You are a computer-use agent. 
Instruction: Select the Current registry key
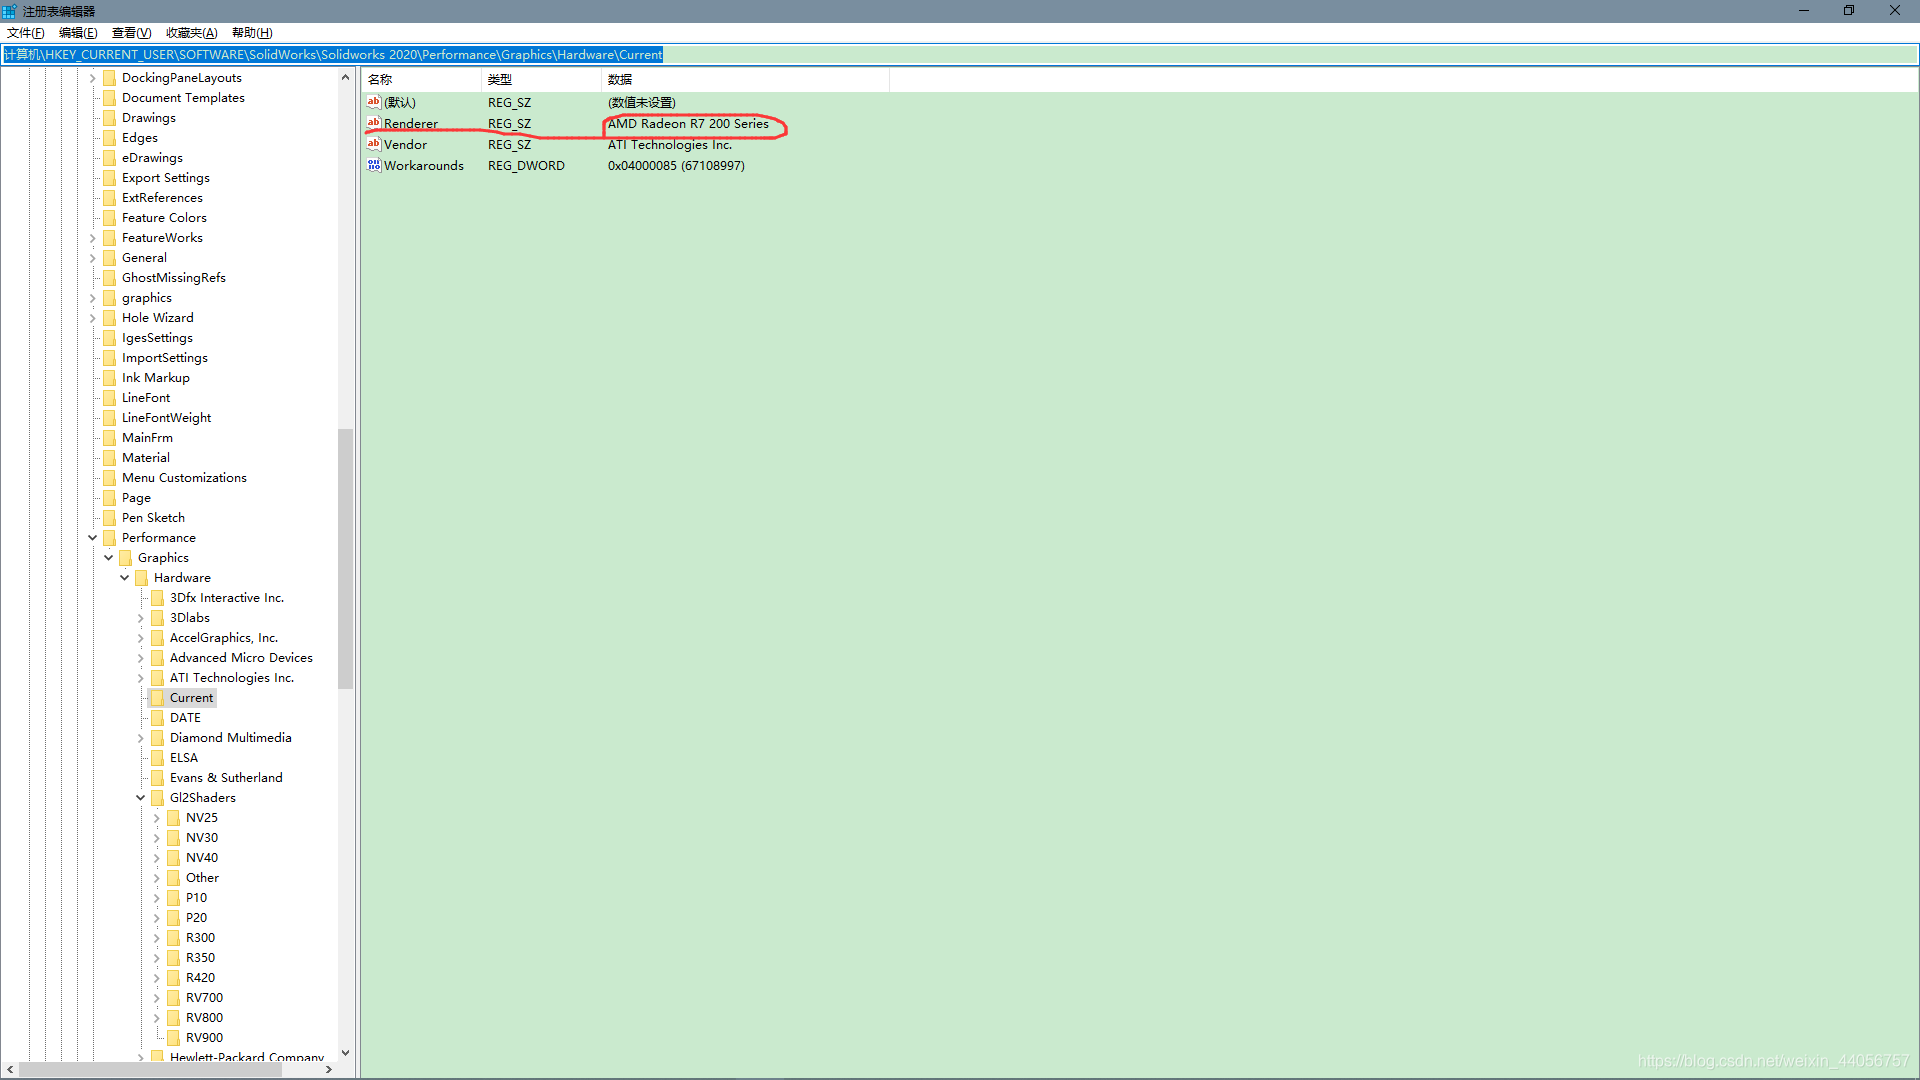pyautogui.click(x=191, y=696)
